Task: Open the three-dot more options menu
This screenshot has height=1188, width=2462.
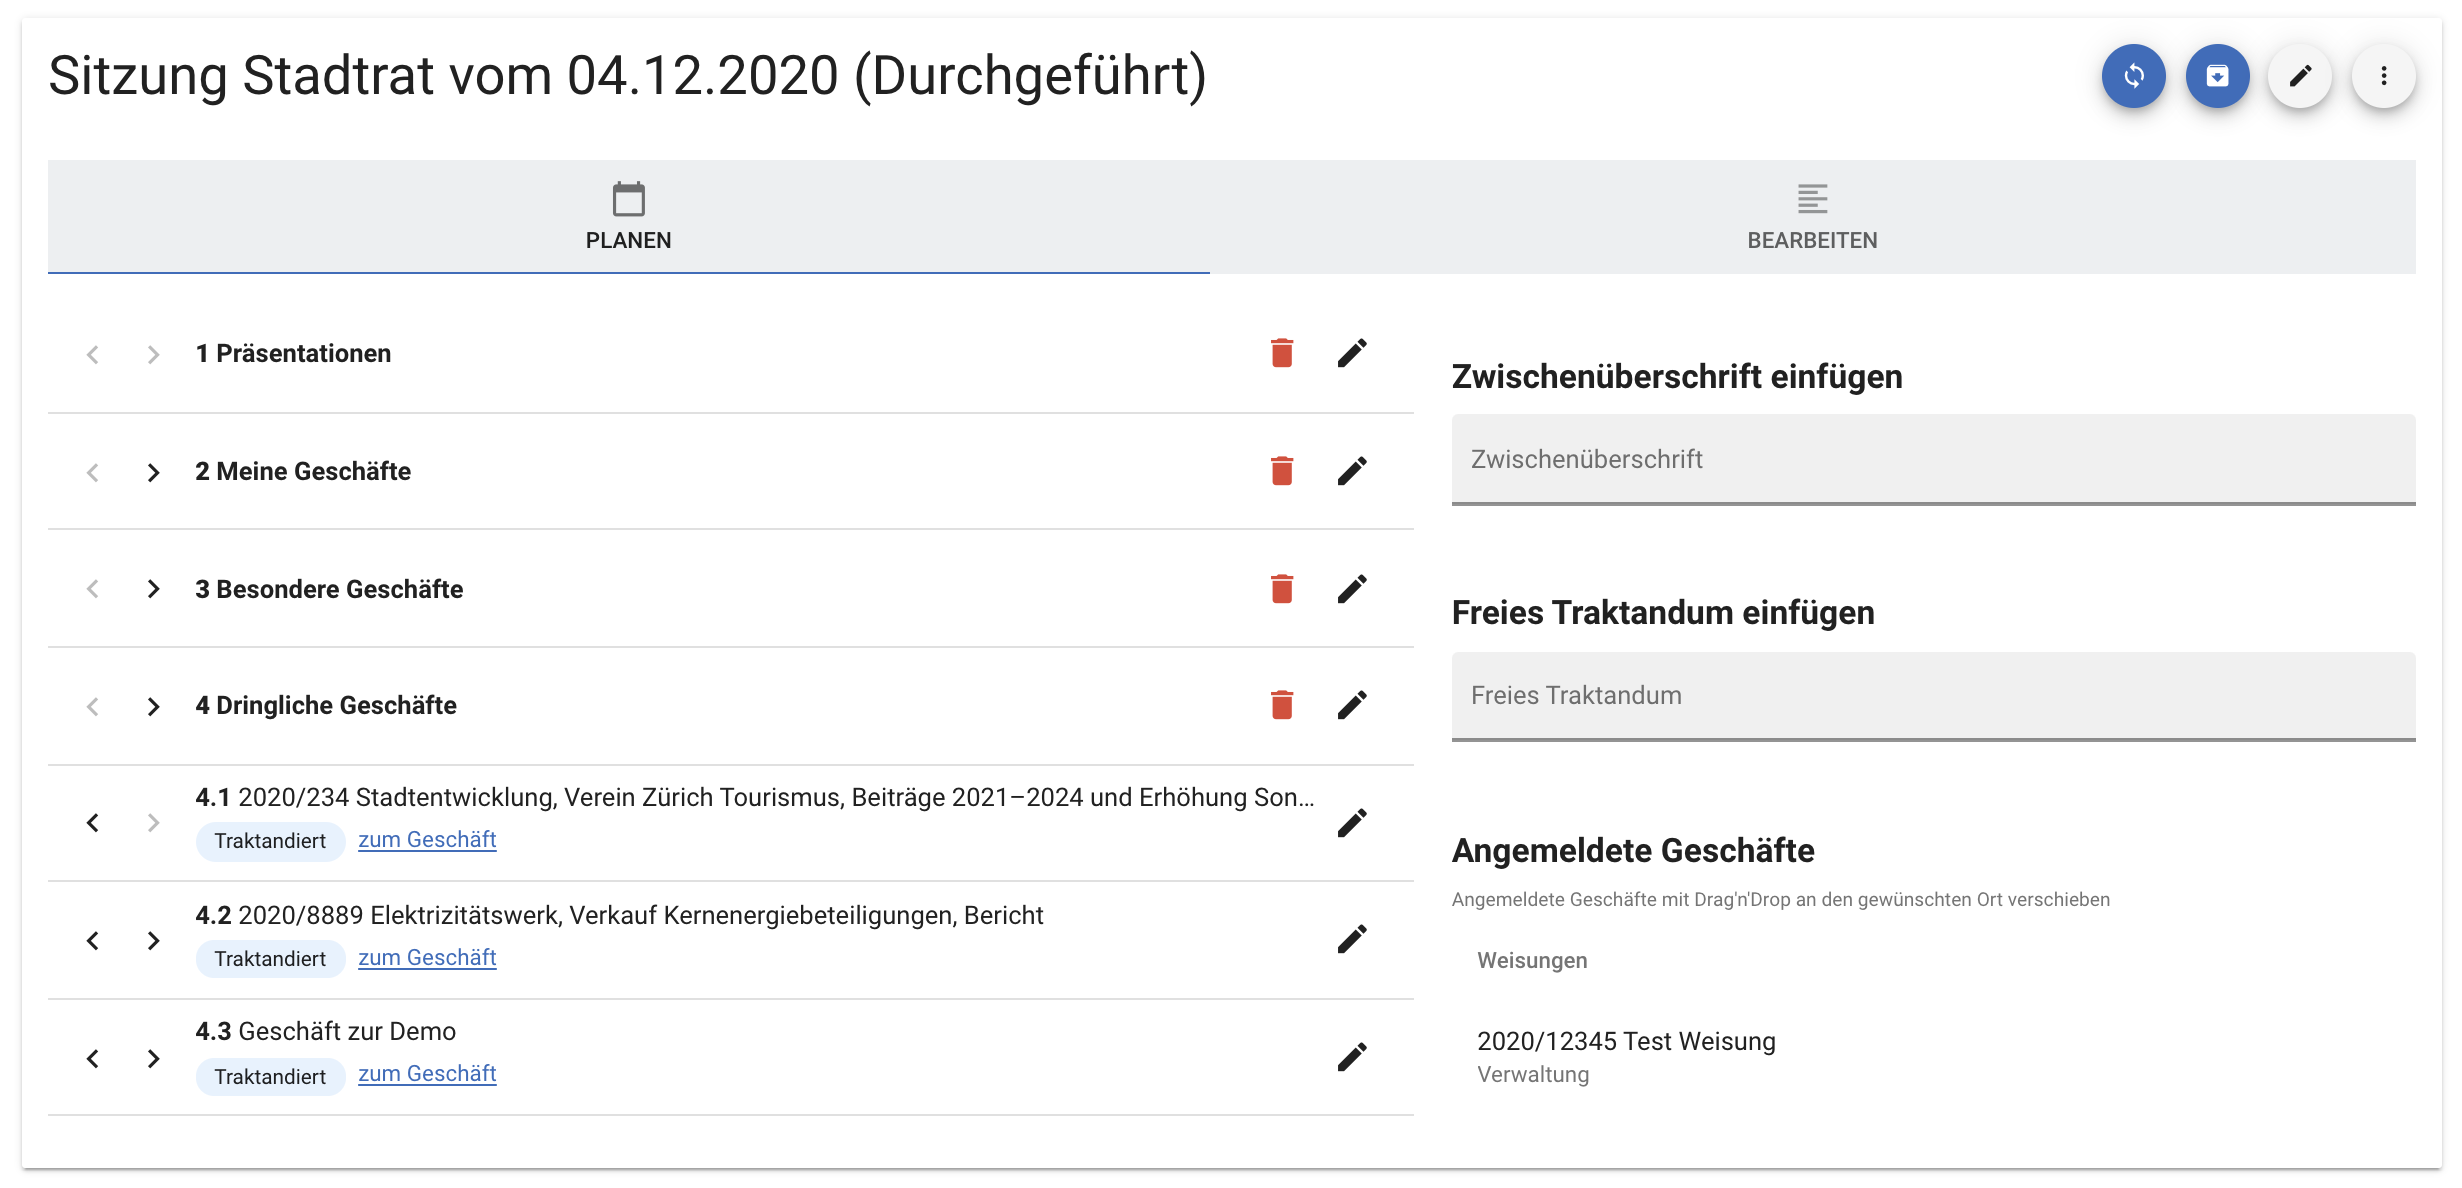Action: coord(2383,76)
